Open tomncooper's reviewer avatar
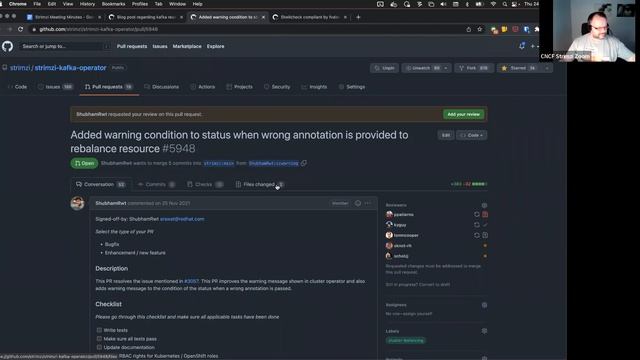The width and height of the screenshot is (640, 360). pyautogui.click(x=389, y=236)
